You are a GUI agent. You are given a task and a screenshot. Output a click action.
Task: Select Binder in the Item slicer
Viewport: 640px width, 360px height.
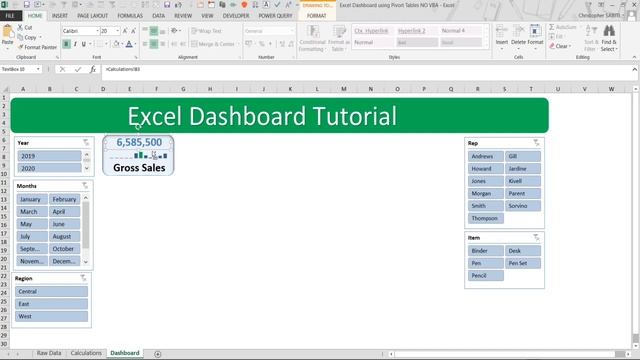point(486,251)
